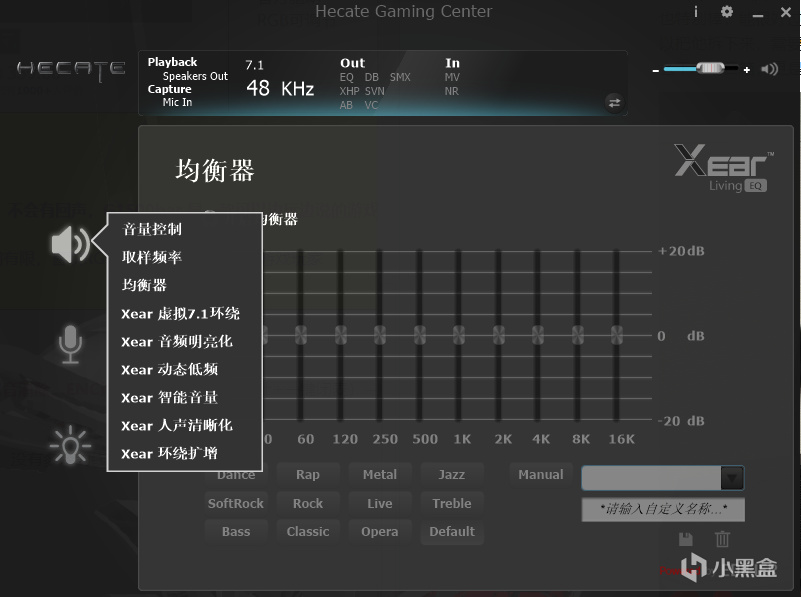Click the master volume slider knob
Viewport: 801px width, 597px height.
(711, 68)
